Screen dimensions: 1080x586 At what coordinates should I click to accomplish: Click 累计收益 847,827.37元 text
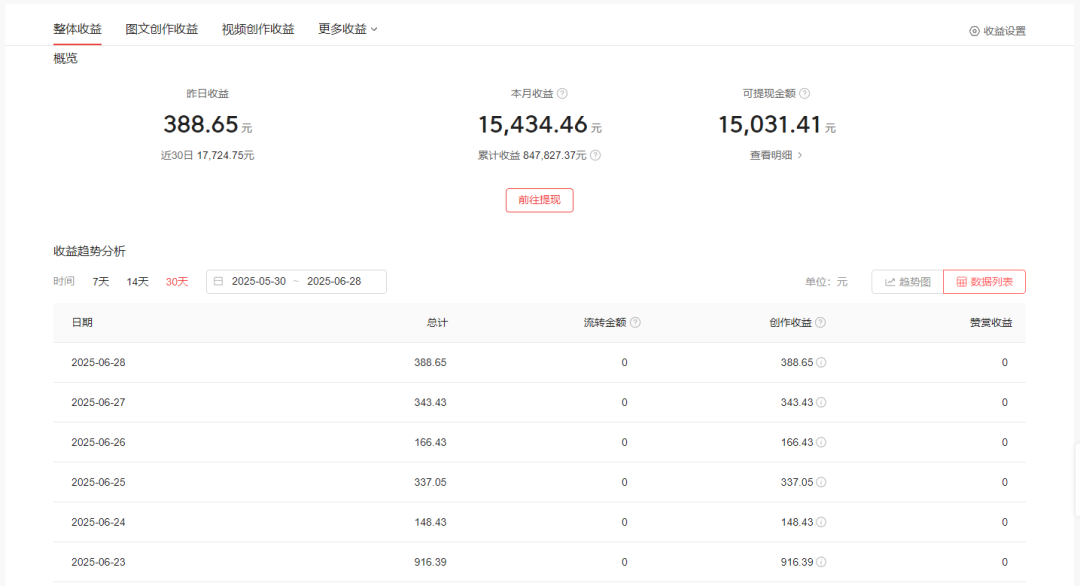click(532, 156)
